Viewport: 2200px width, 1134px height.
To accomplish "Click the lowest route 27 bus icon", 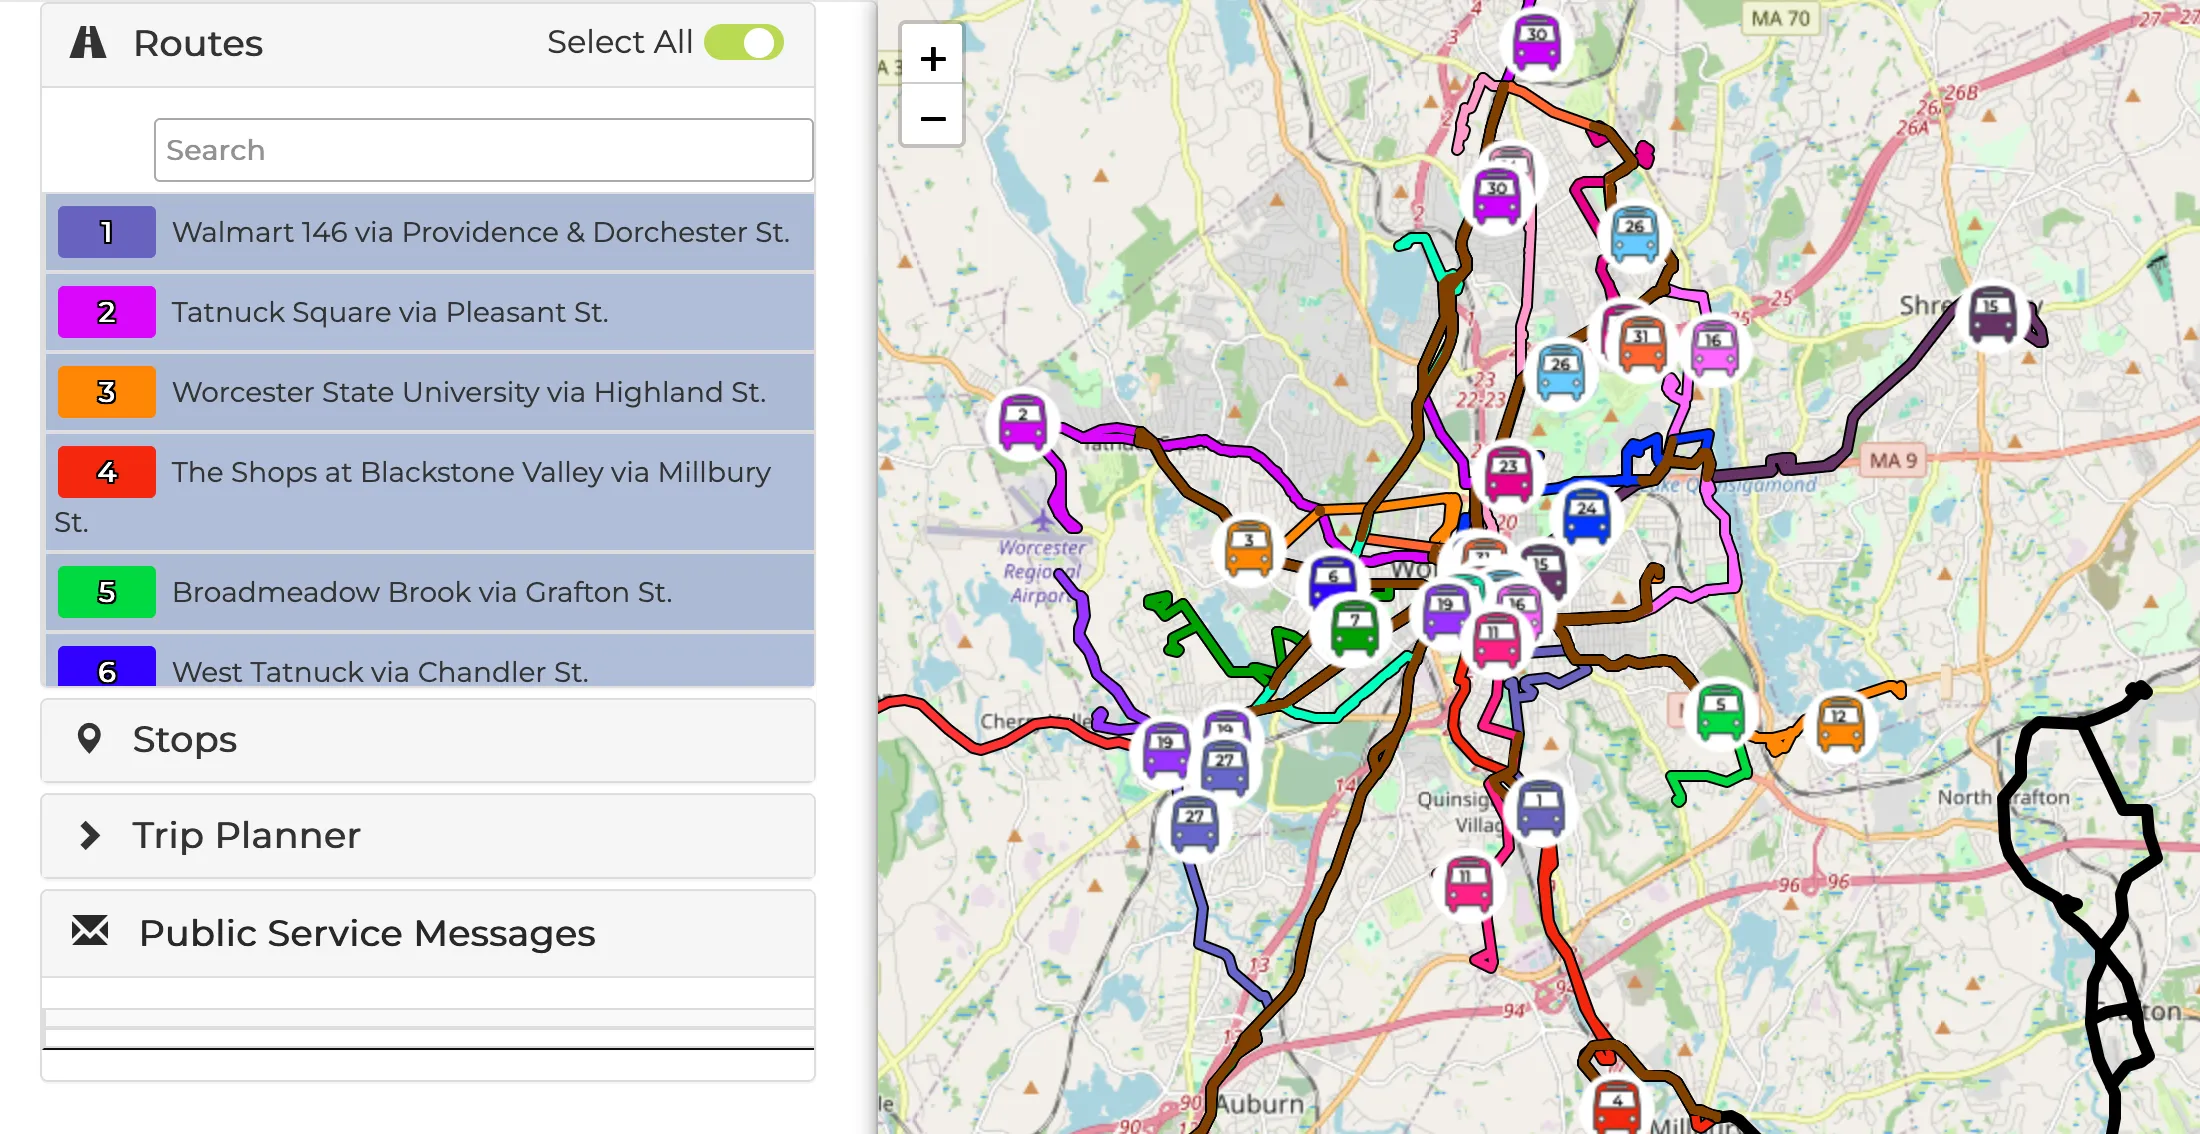I will pyautogui.click(x=1195, y=824).
